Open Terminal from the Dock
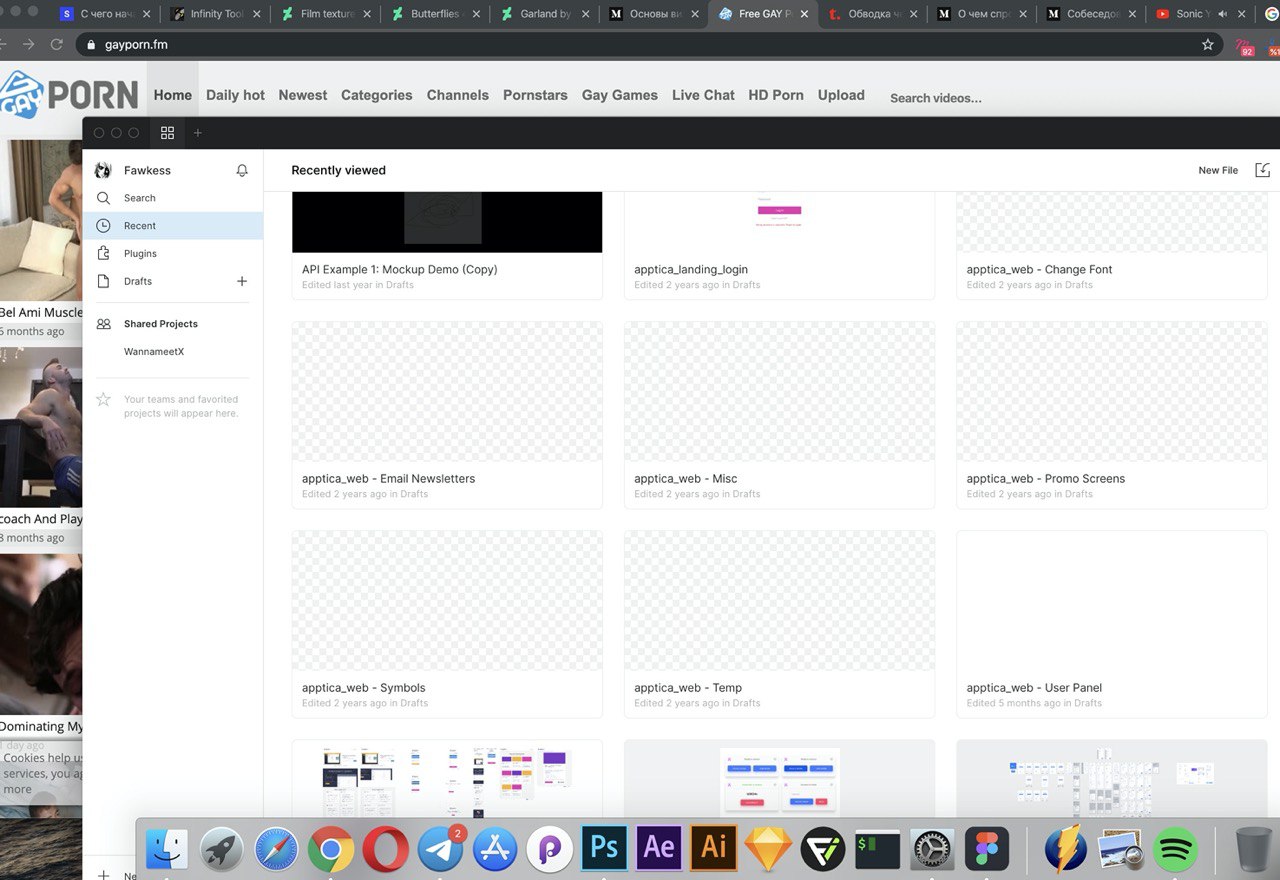This screenshot has height=880, width=1280. [x=877, y=849]
